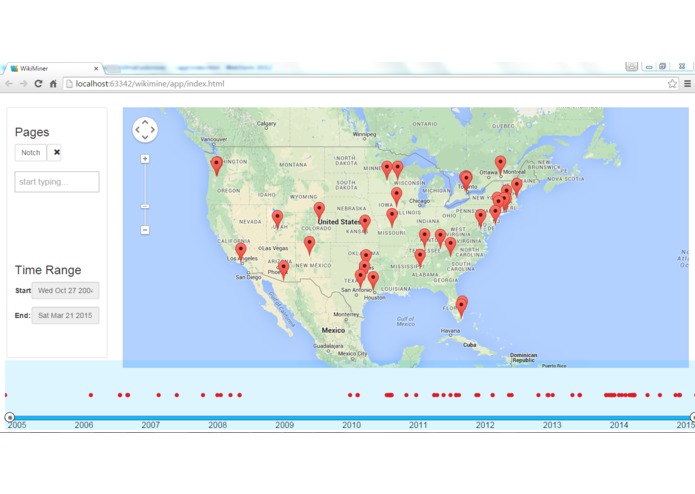Click the Time Range heading

tap(48, 270)
